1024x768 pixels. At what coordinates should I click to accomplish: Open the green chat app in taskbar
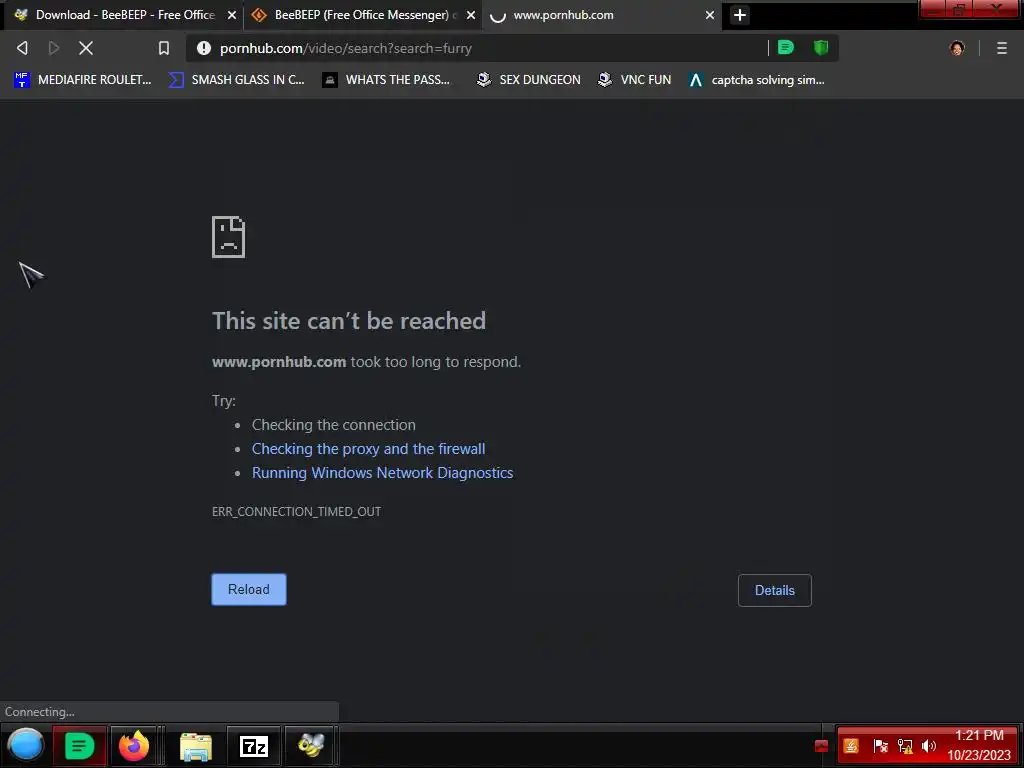tap(79, 746)
